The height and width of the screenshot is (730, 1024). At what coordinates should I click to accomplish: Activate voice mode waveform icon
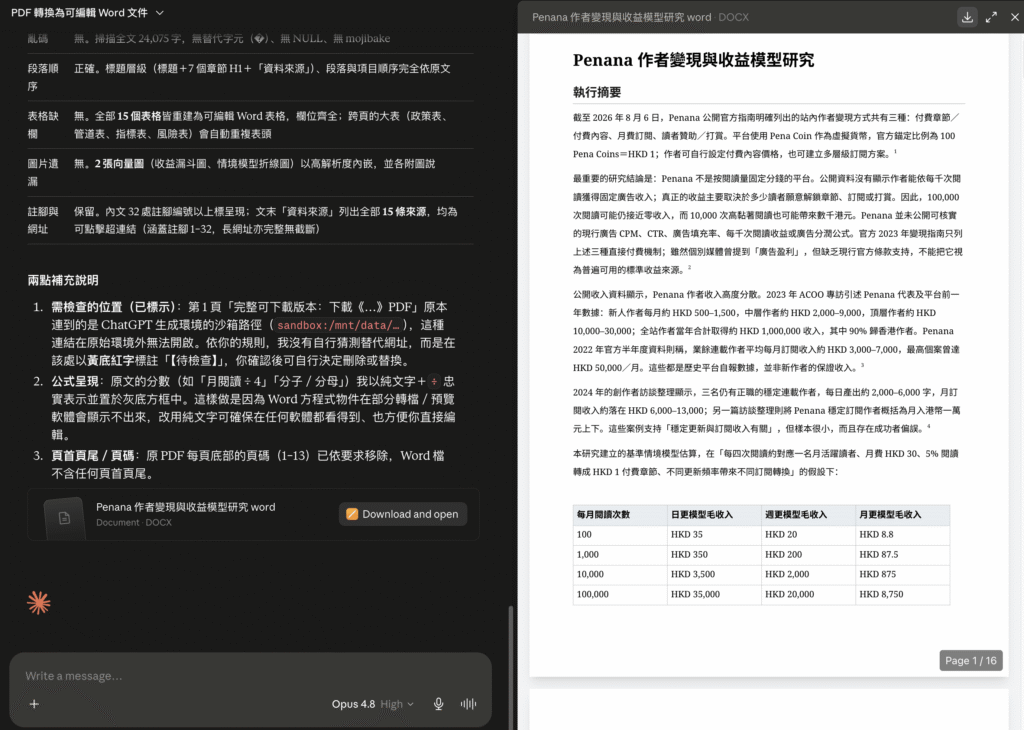coord(468,704)
